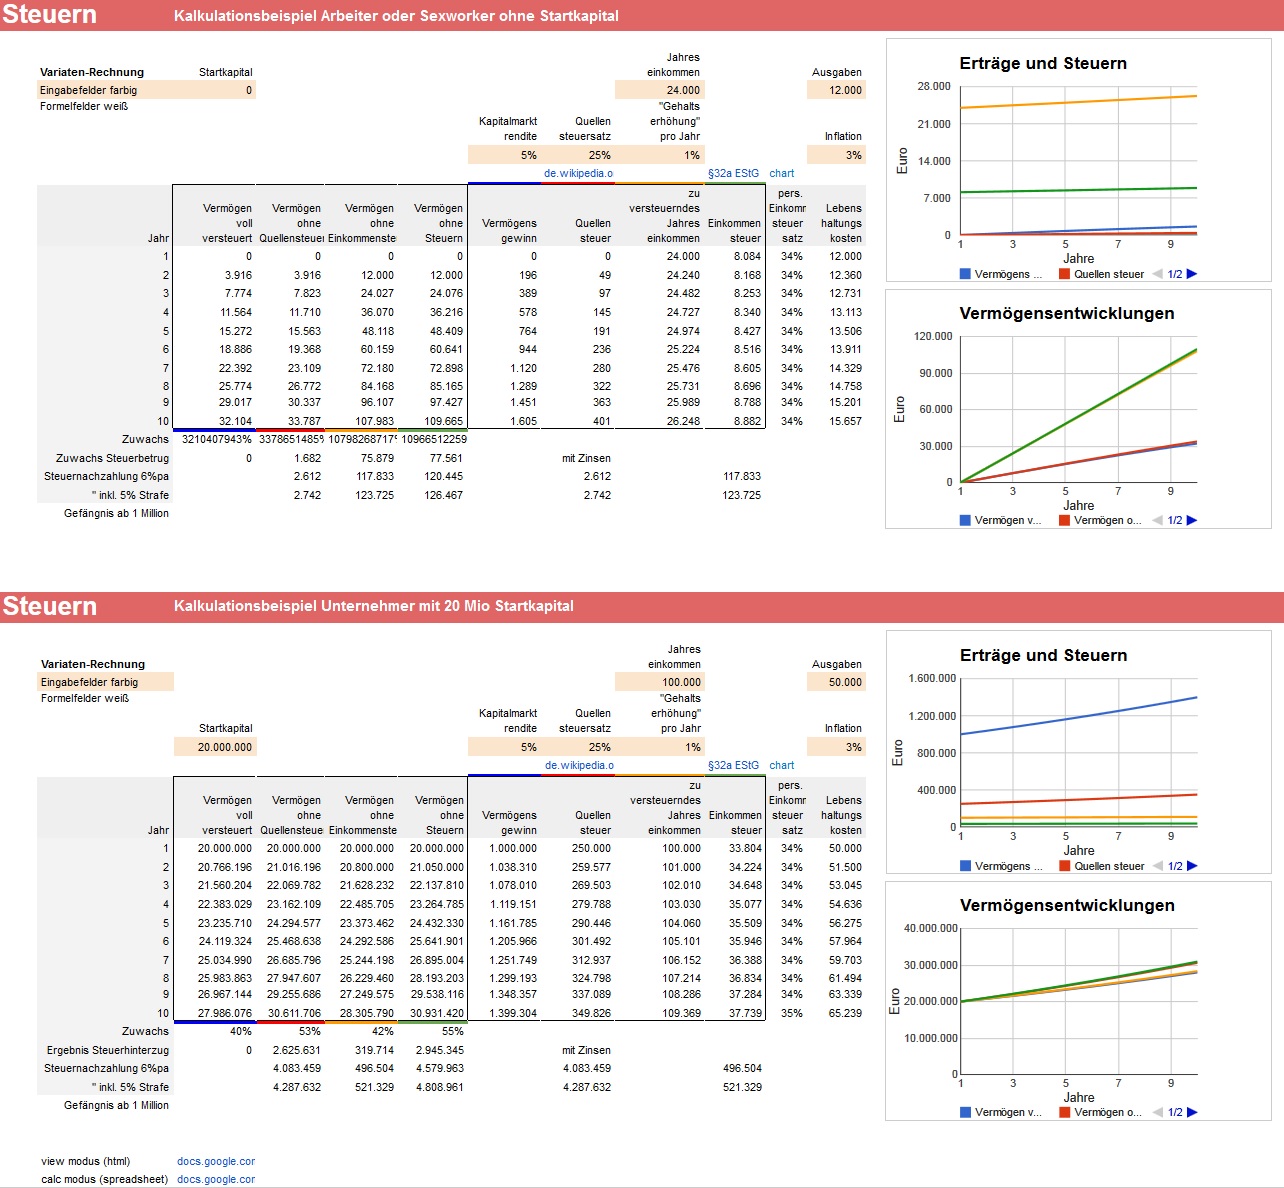Select Jahreseinkommen input cell showing 24.000
The image size is (1284, 1188).
tap(659, 90)
